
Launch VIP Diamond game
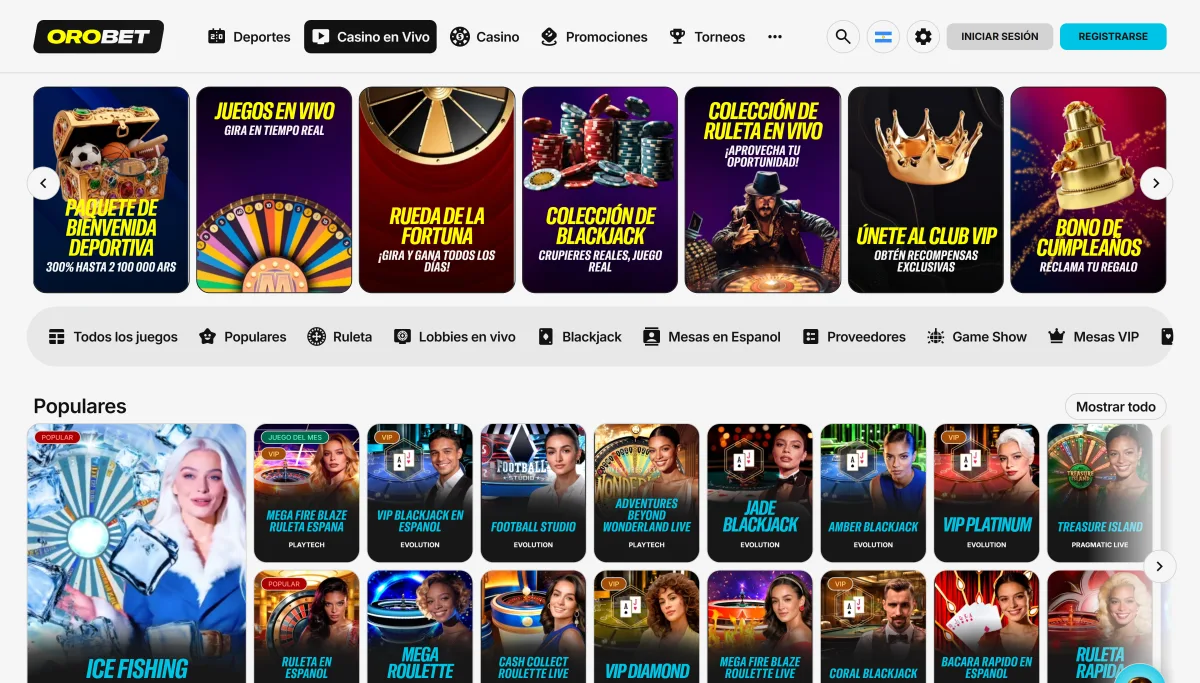pos(647,627)
